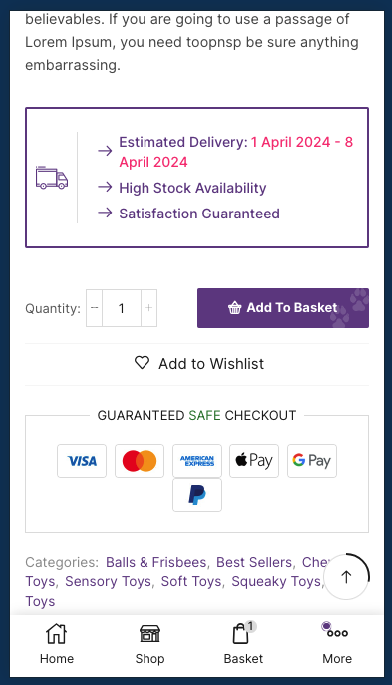Click the quantity number input field

click(122, 308)
